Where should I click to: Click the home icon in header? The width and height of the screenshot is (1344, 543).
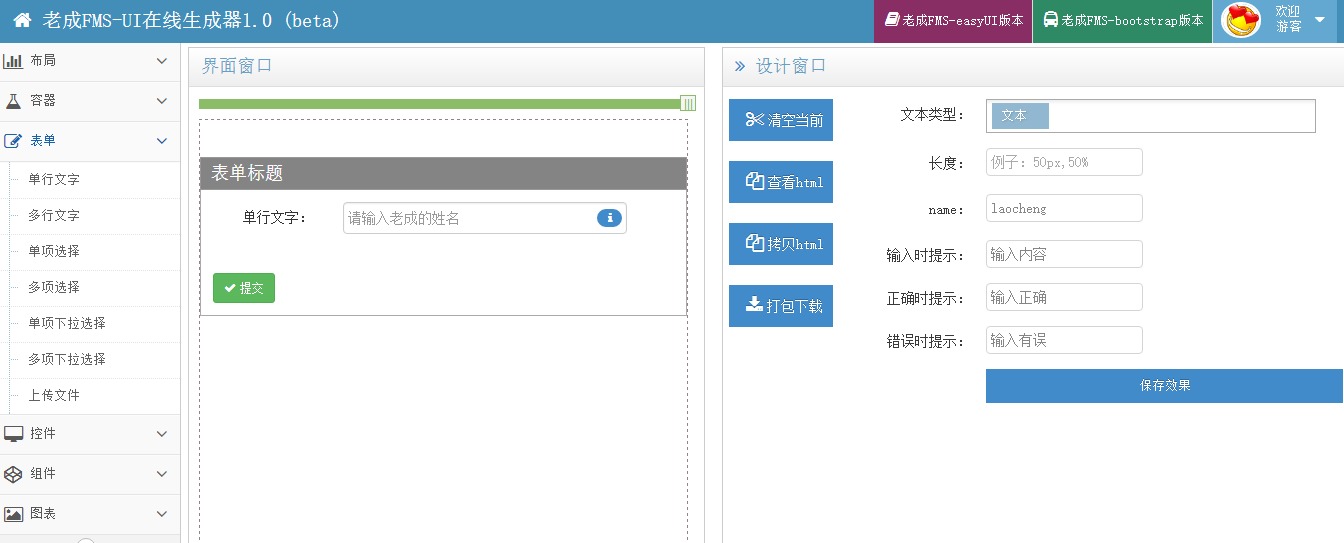pos(22,20)
